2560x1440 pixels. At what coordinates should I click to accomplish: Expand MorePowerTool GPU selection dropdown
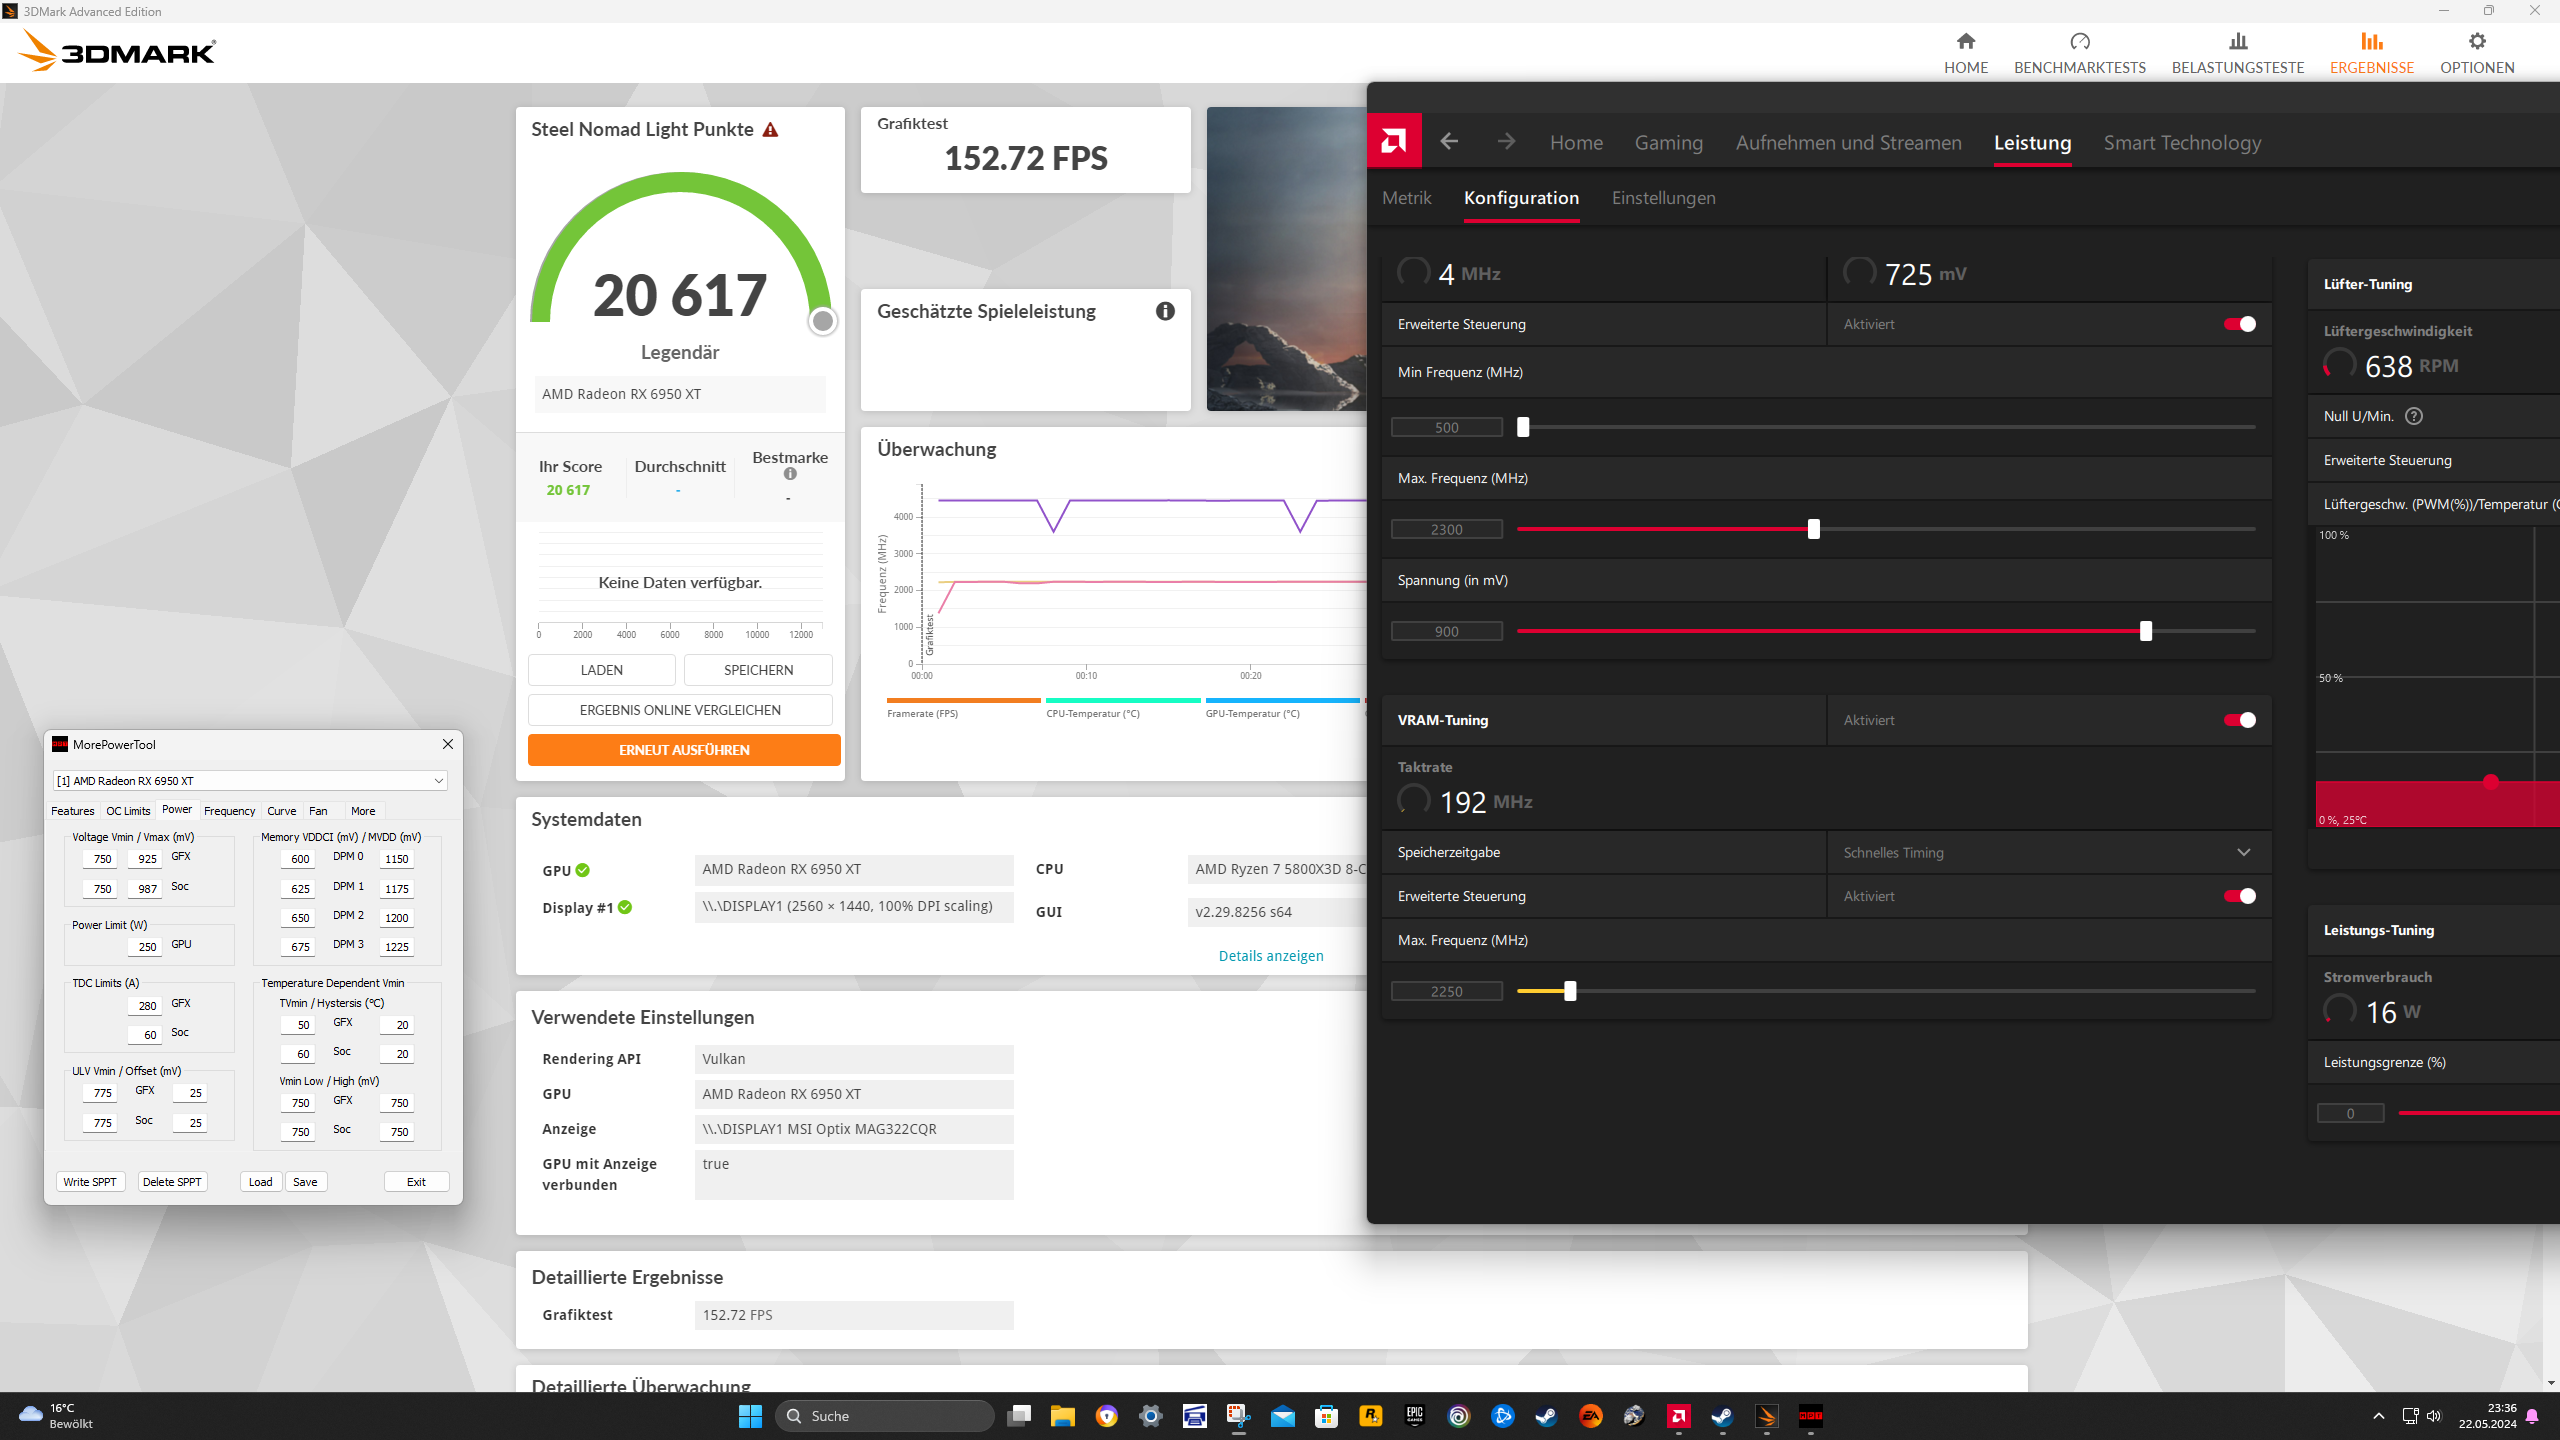(x=438, y=781)
